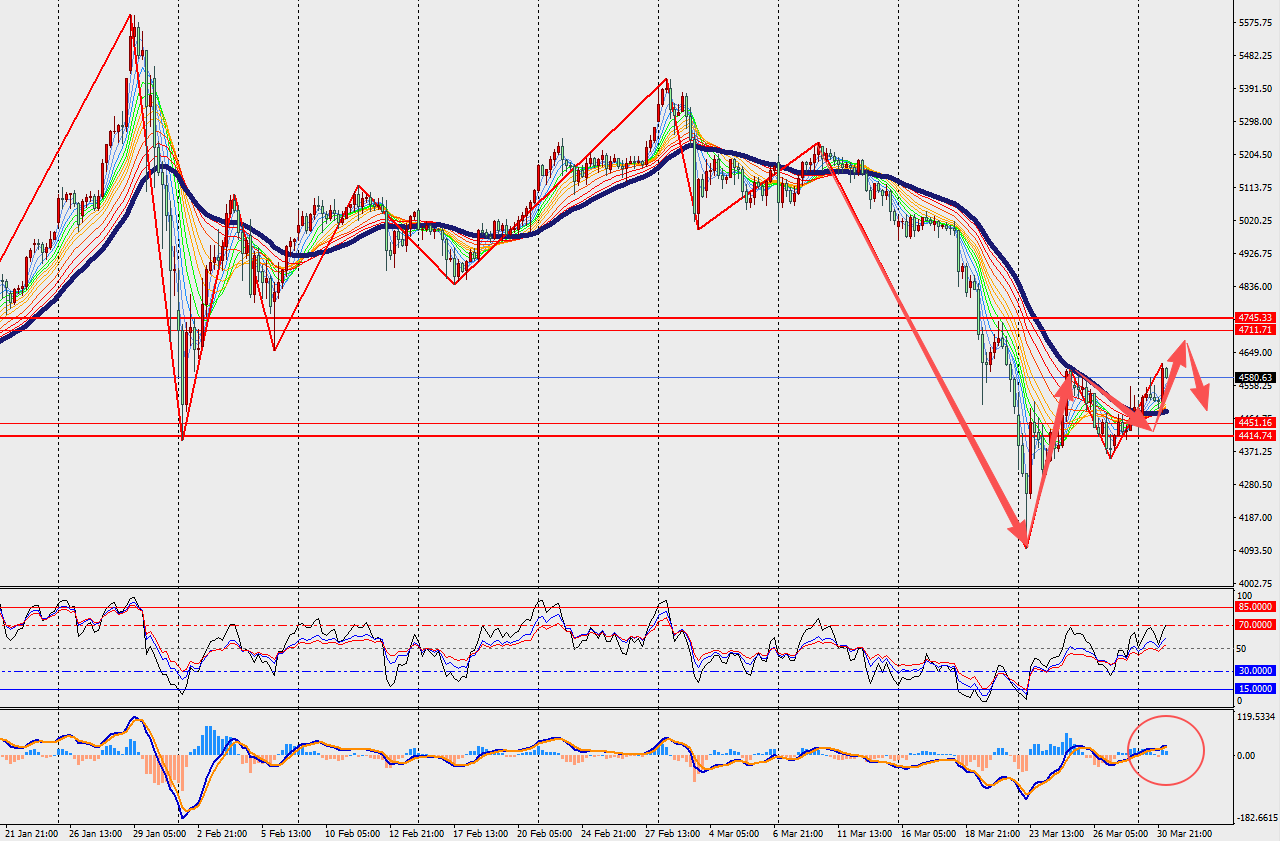Screen dimensions: 1281x841
Task: Click the 4745.33 red price label
Action: click(x=1254, y=318)
